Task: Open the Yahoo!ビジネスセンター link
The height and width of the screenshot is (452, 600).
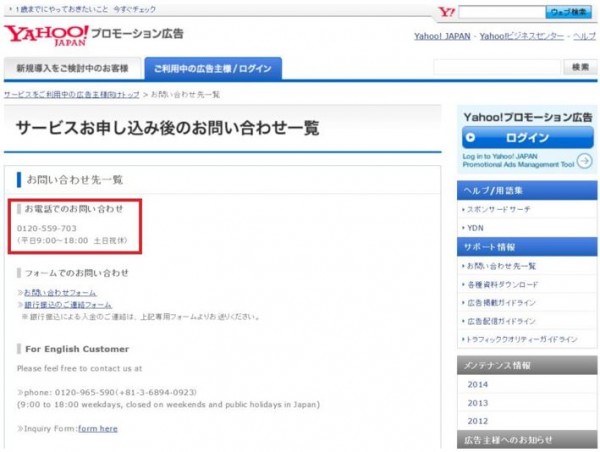Action: point(522,36)
